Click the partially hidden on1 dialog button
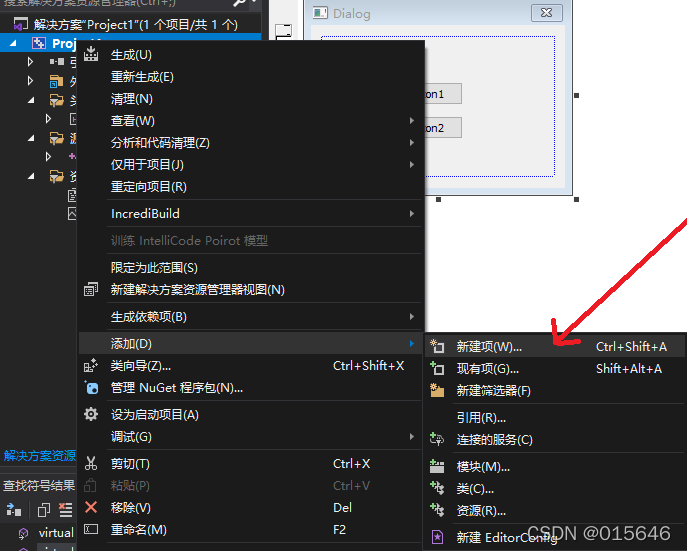Viewport: 687px width, 551px height. click(443, 94)
